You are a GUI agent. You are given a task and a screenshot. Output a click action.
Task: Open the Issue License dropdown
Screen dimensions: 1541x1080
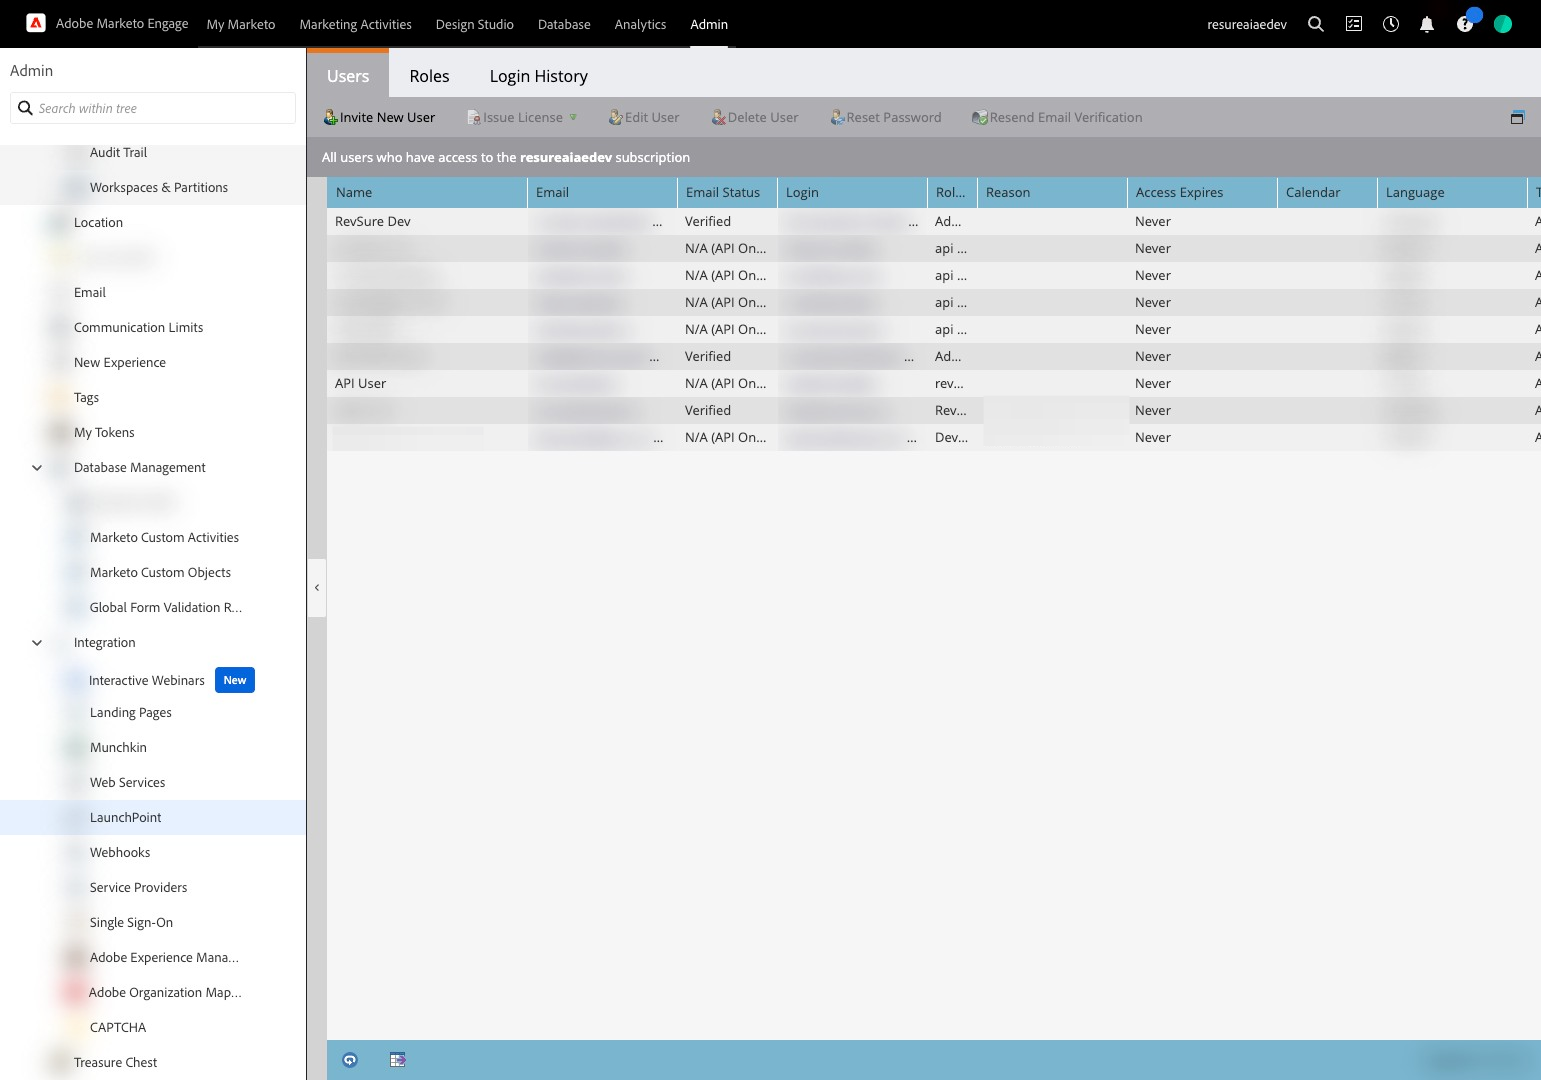(x=522, y=117)
